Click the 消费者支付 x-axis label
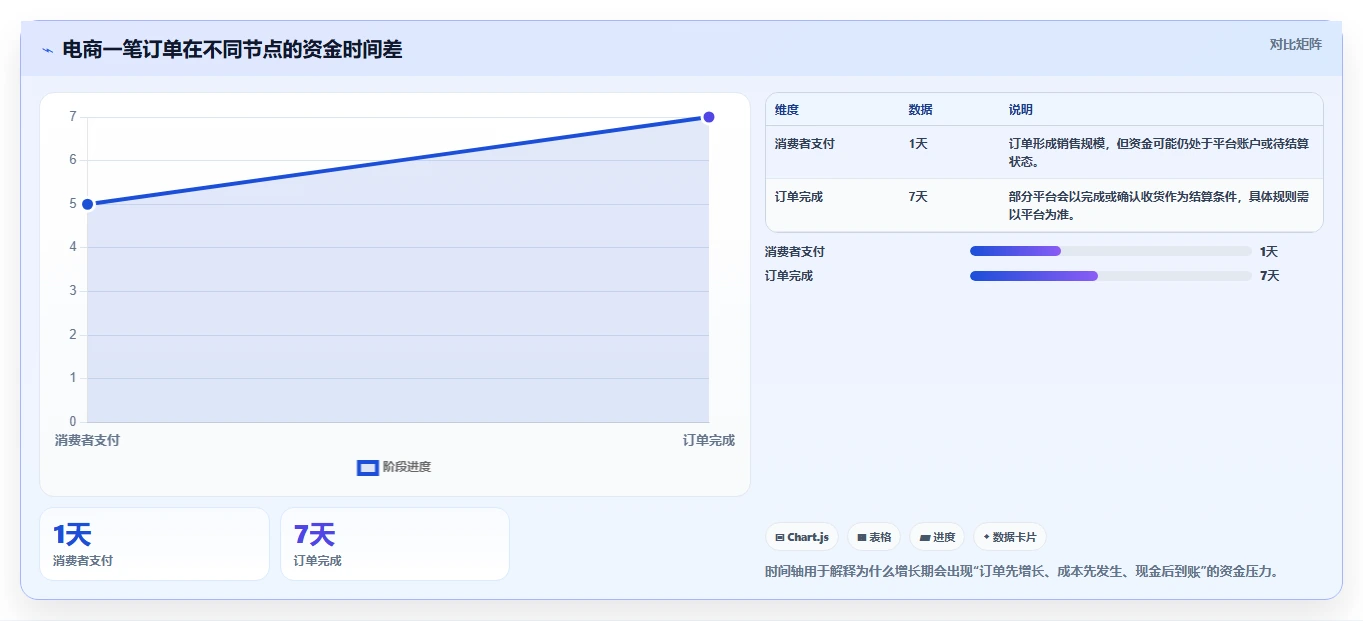Image resolution: width=1363 pixels, height=621 pixels. coord(87,440)
